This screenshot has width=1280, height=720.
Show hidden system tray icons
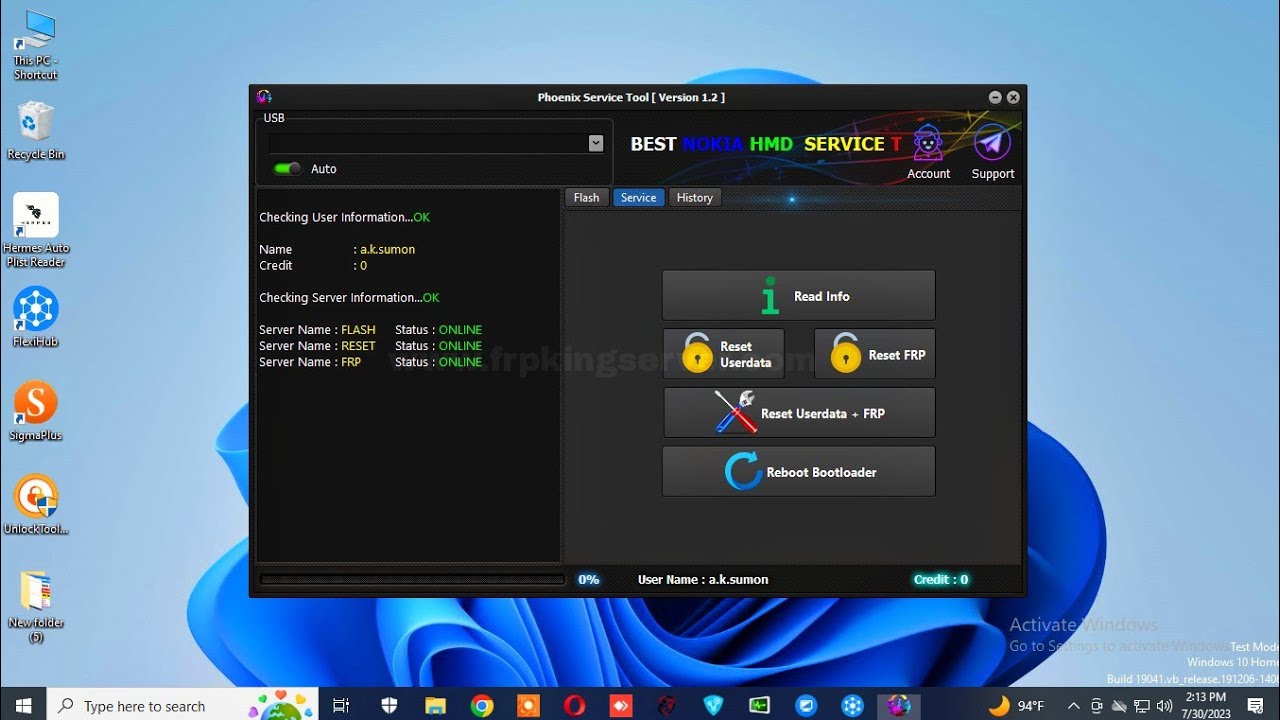click(1074, 706)
